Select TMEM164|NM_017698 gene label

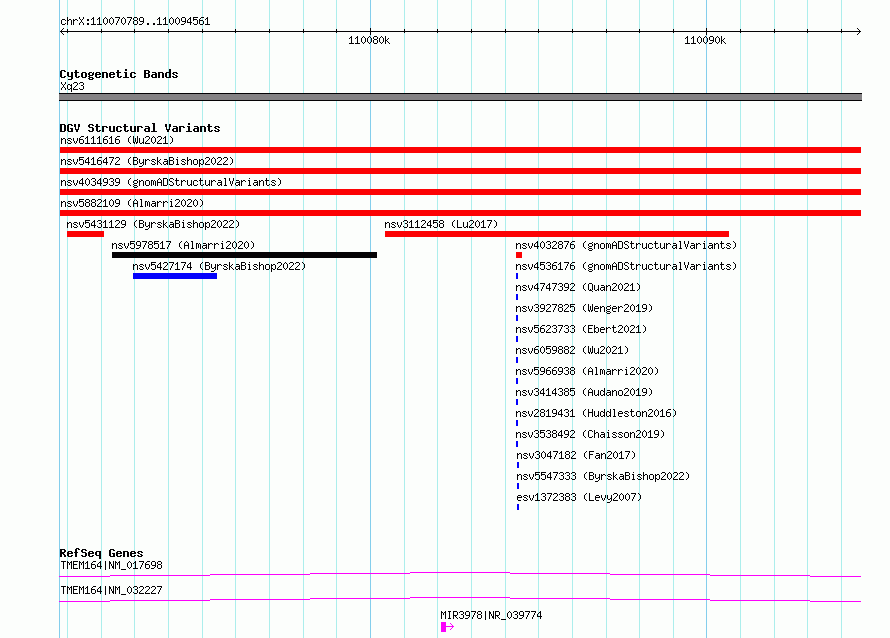coord(111,565)
